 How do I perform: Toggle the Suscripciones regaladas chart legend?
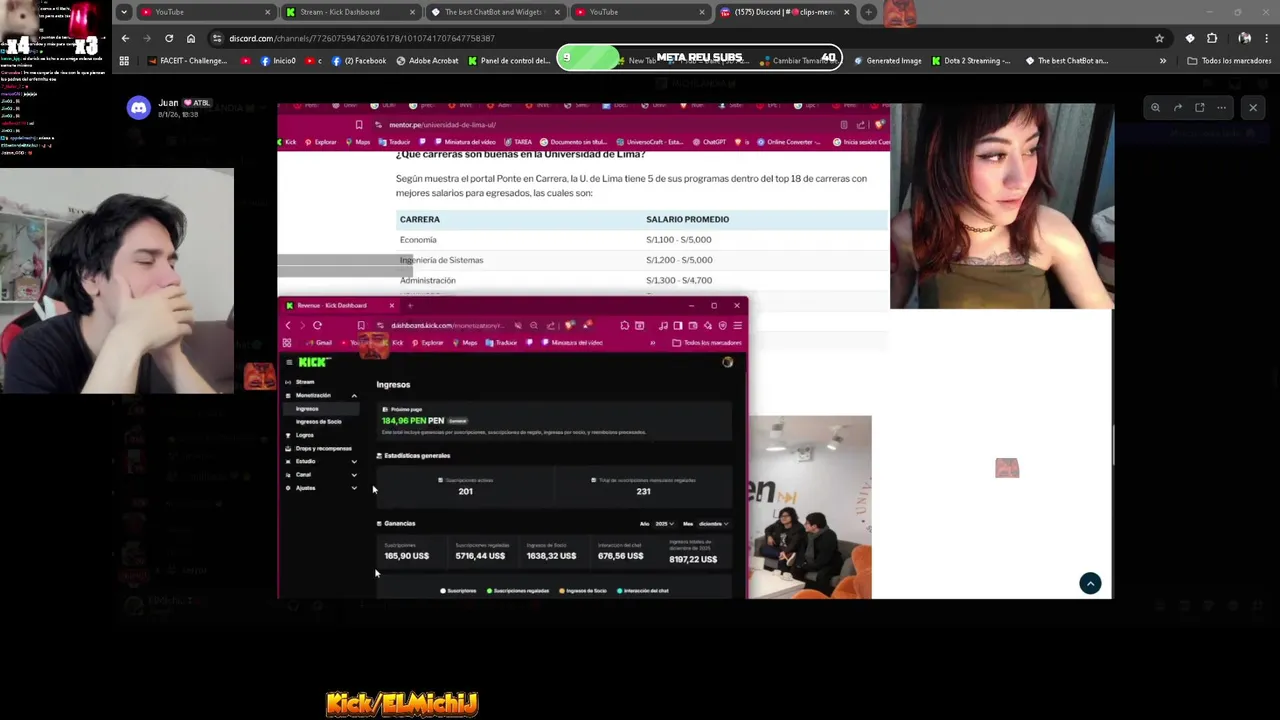[x=518, y=591]
